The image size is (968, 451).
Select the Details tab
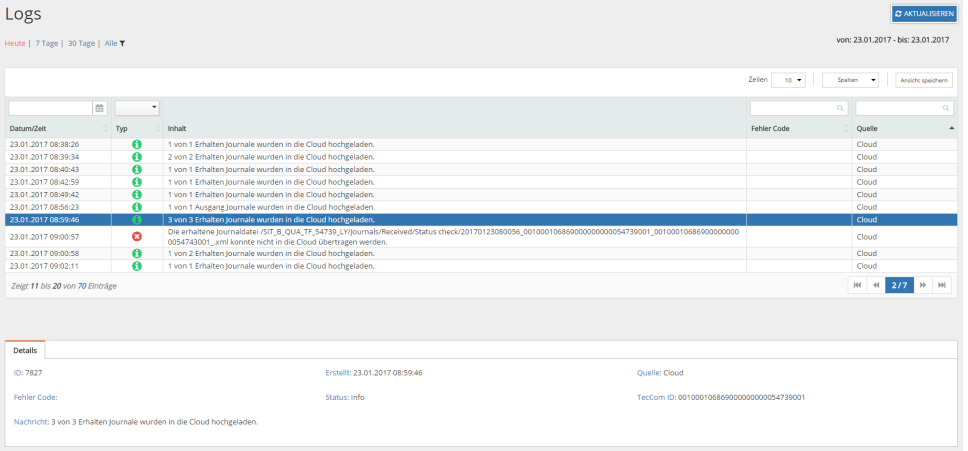pyautogui.click(x=25, y=350)
